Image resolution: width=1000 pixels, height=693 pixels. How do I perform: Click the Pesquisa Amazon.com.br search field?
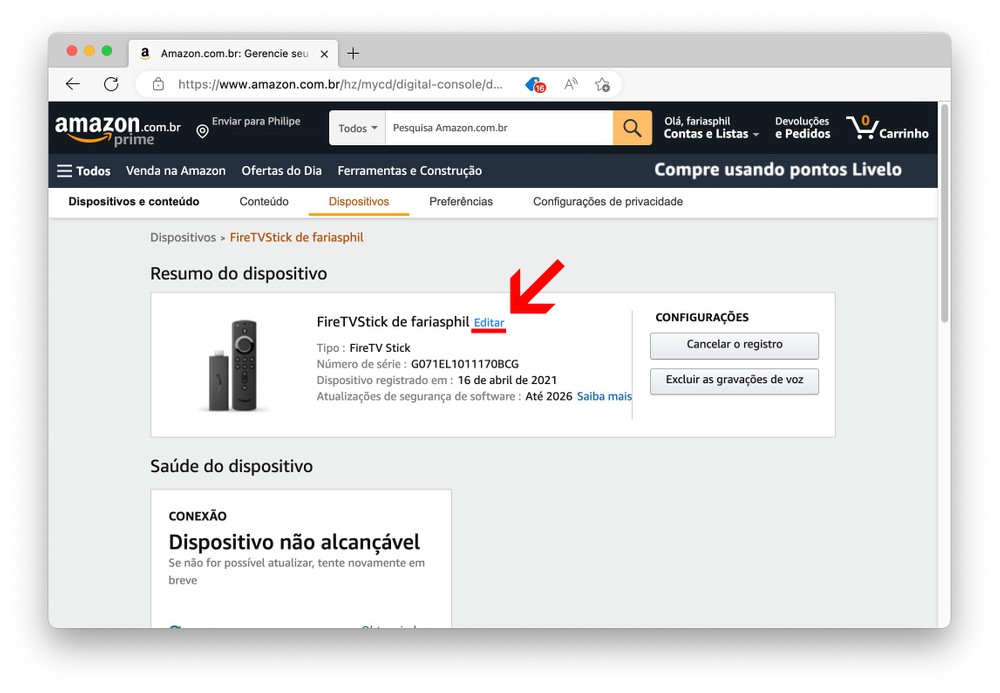(x=499, y=128)
